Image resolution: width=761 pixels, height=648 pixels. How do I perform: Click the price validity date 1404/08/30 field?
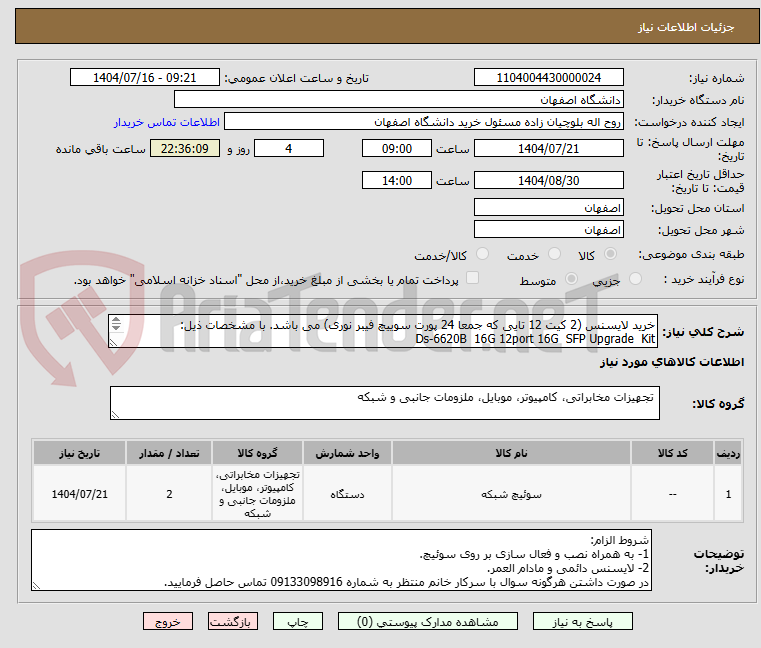click(548, 181)
